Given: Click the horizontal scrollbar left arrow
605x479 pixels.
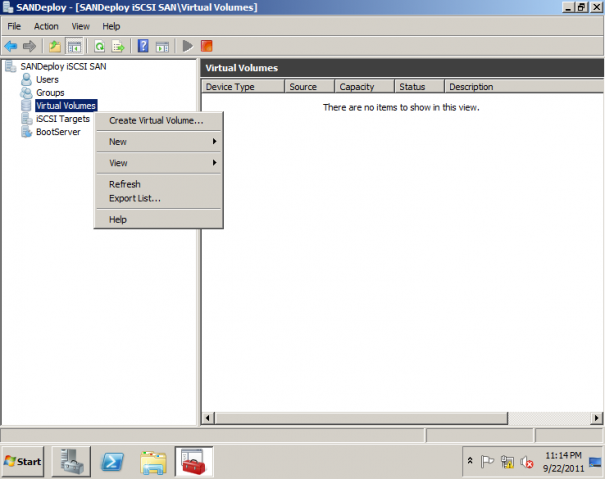Looking at the screenshot, I should 208,418.
